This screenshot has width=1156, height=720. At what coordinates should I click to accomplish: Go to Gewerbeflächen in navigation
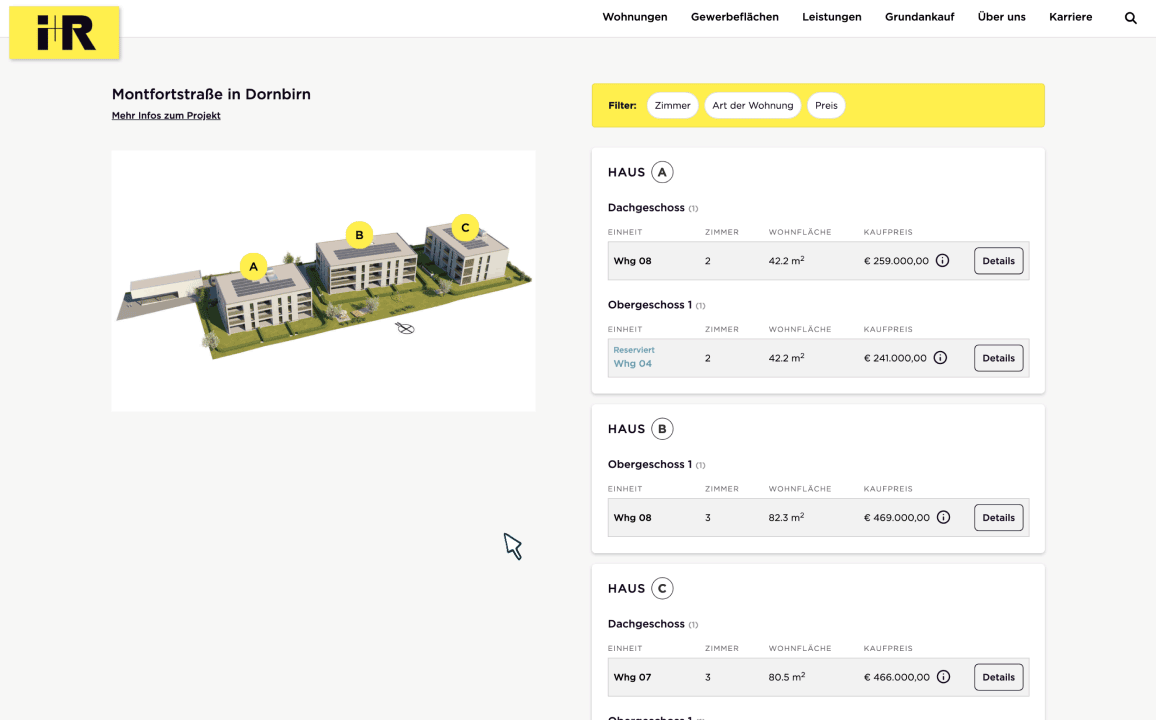734,17
